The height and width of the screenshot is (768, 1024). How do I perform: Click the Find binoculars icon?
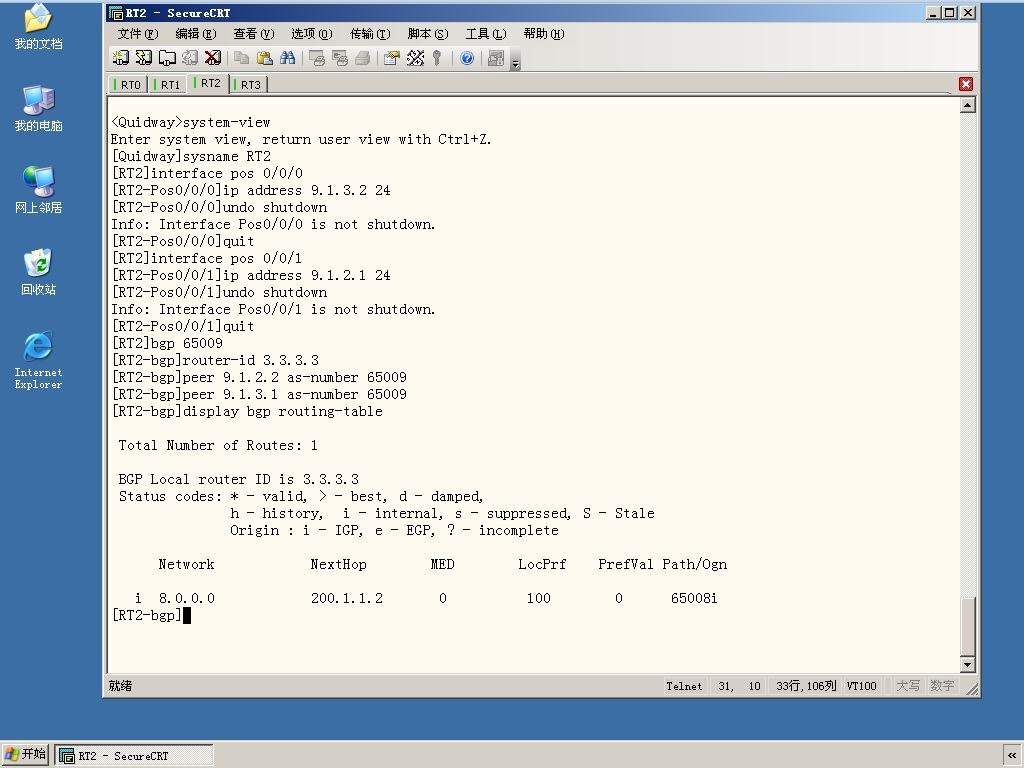pyautogui.click(x=287, y=58)
